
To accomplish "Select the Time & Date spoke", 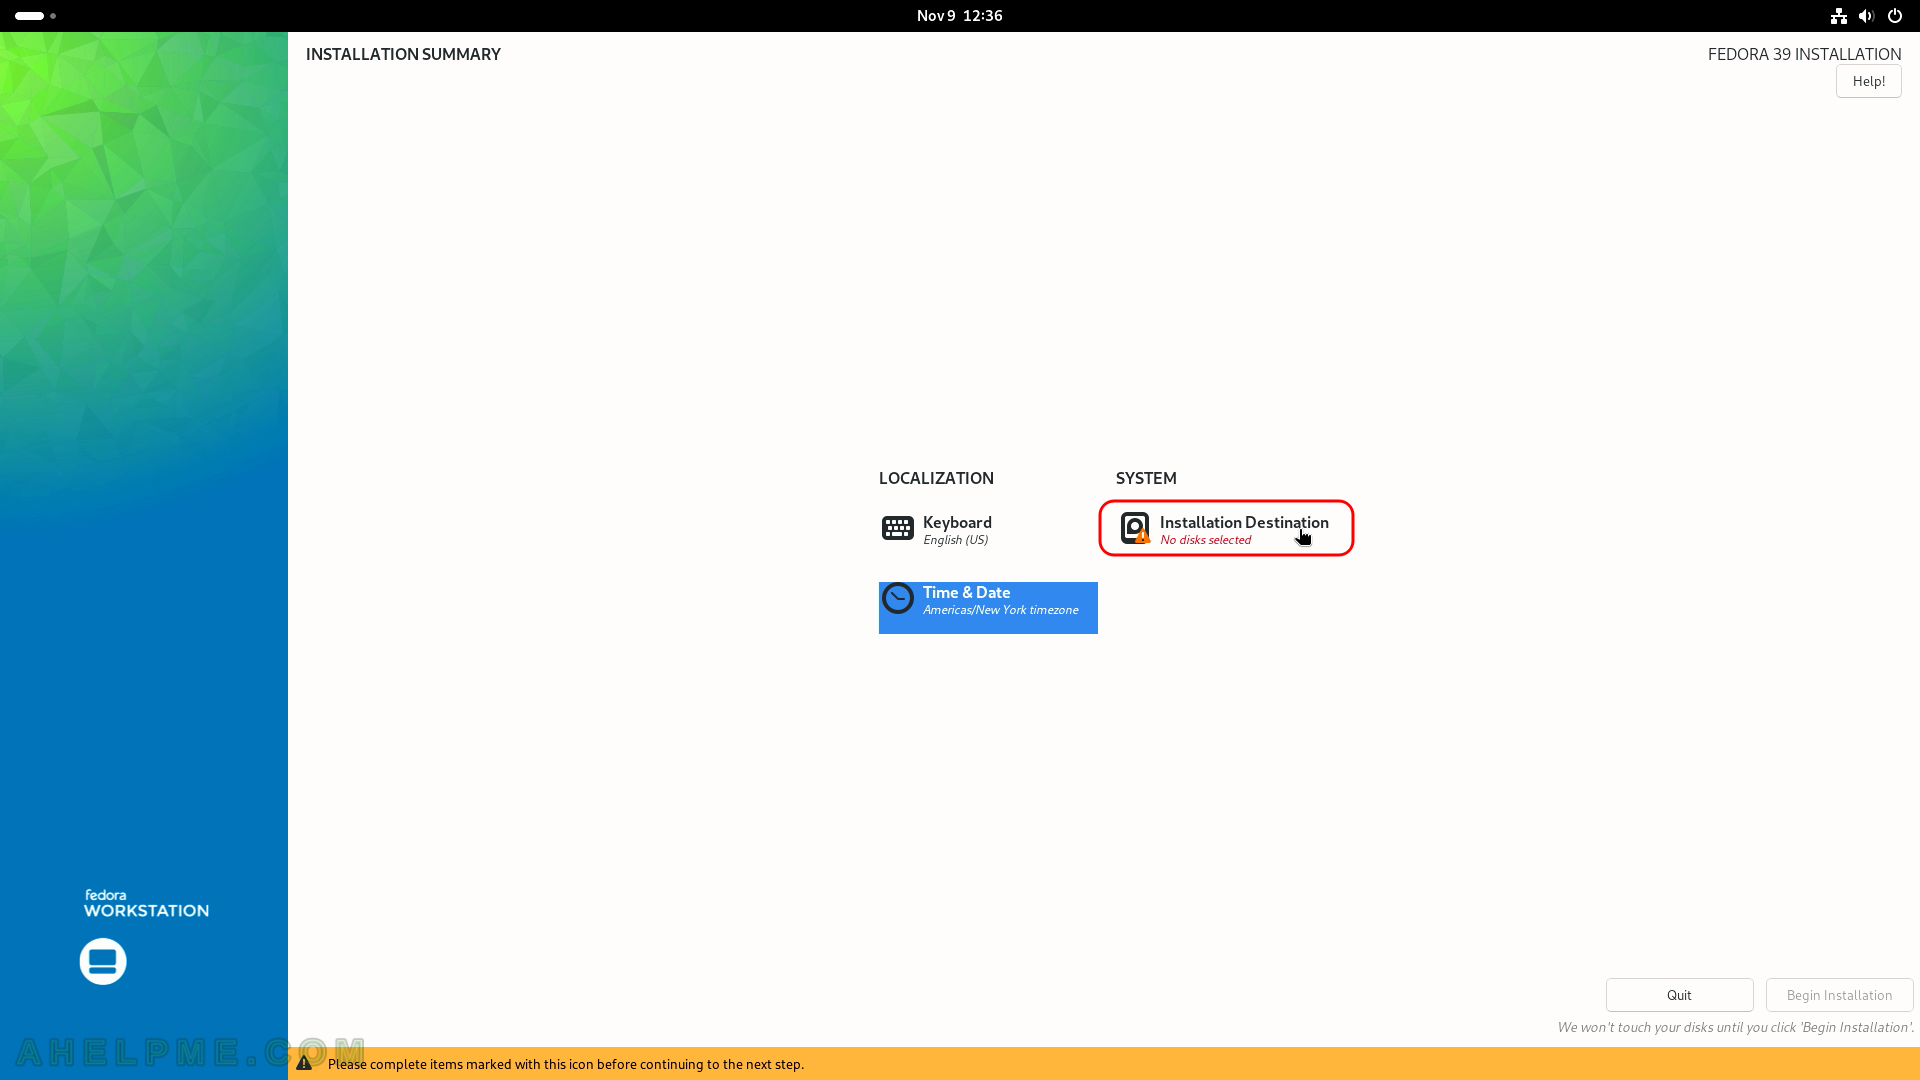I will (988, 607).
